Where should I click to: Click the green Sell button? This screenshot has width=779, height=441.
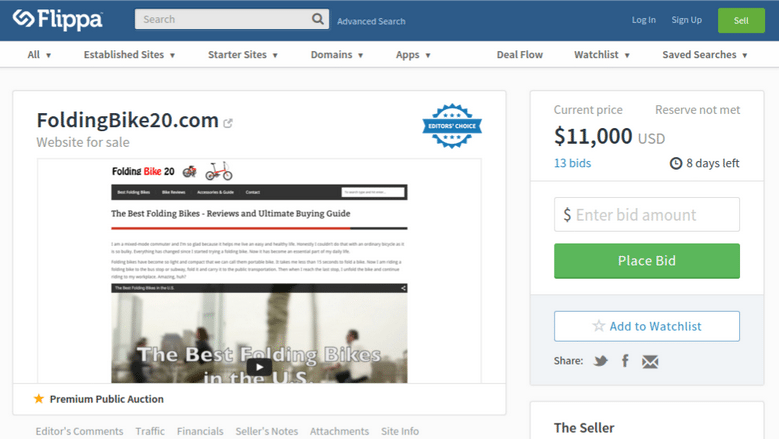coord(741,20)
